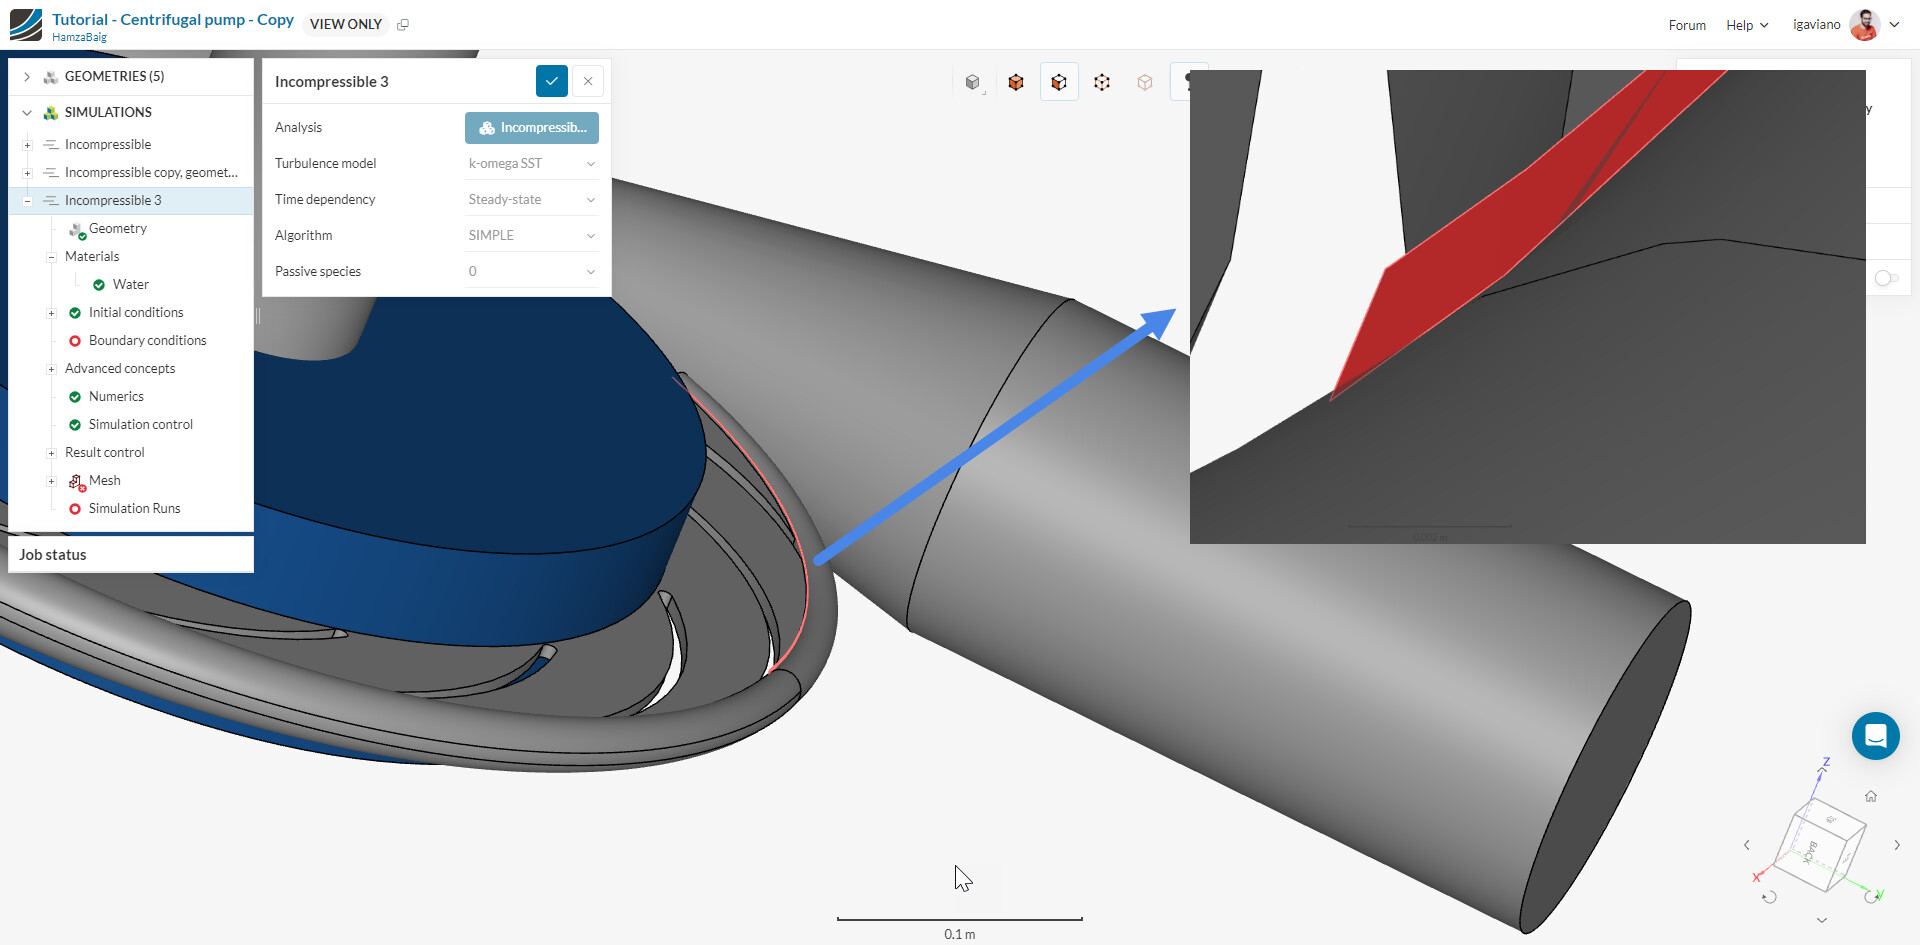Expand the Result control node
1920x945 pixels.
pyautogui.click(x=51, y=453)
